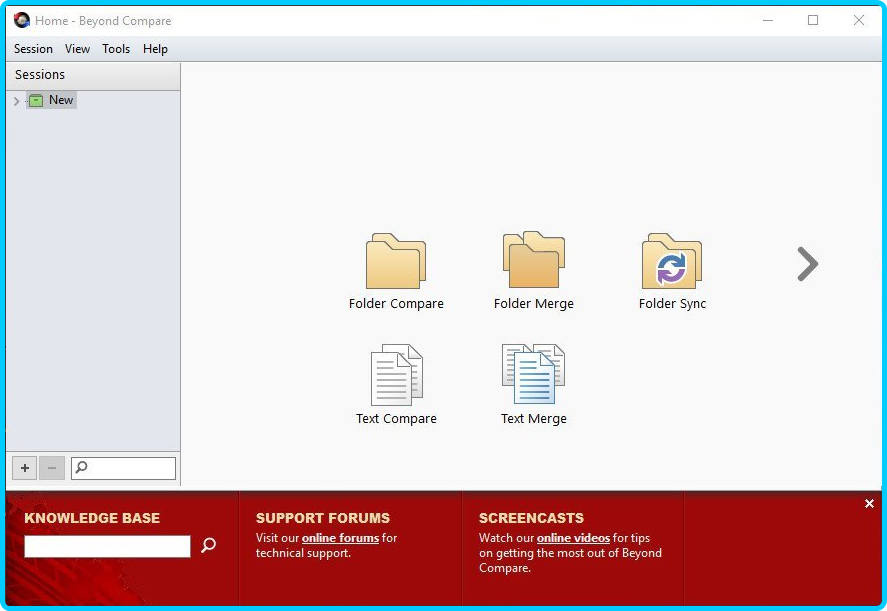This screenshot has height=611, width=887.
Task: Maximize the Beyond Compare window
Action: point(813,20)
